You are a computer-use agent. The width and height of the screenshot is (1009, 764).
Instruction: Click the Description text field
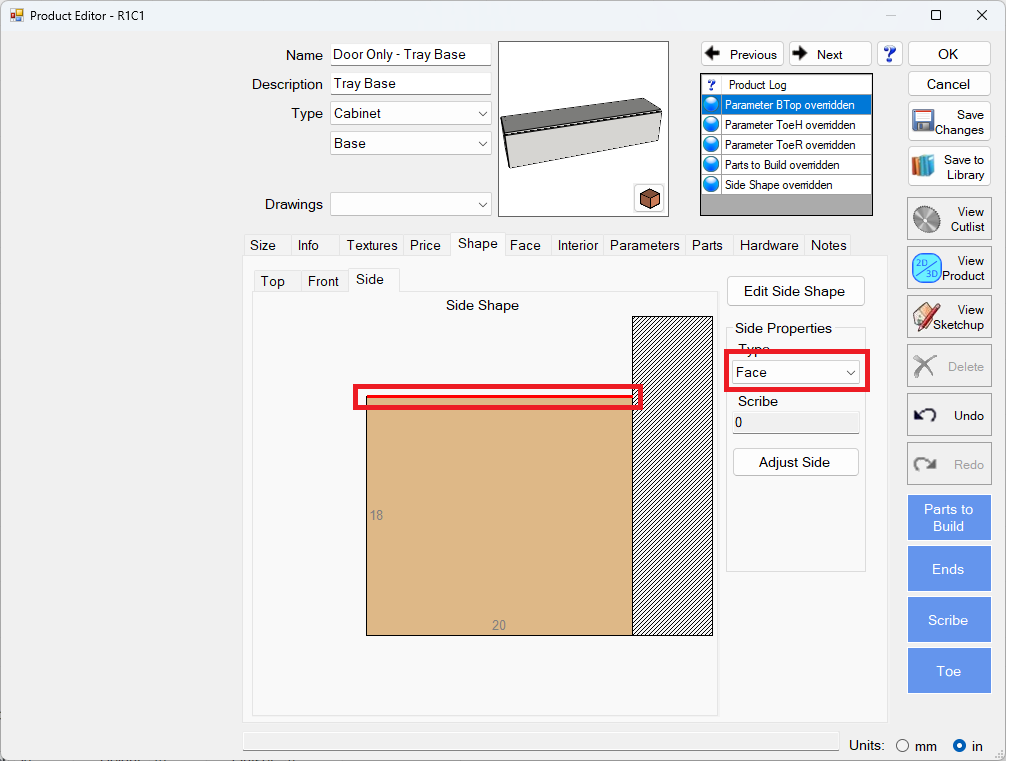point(411,84)
